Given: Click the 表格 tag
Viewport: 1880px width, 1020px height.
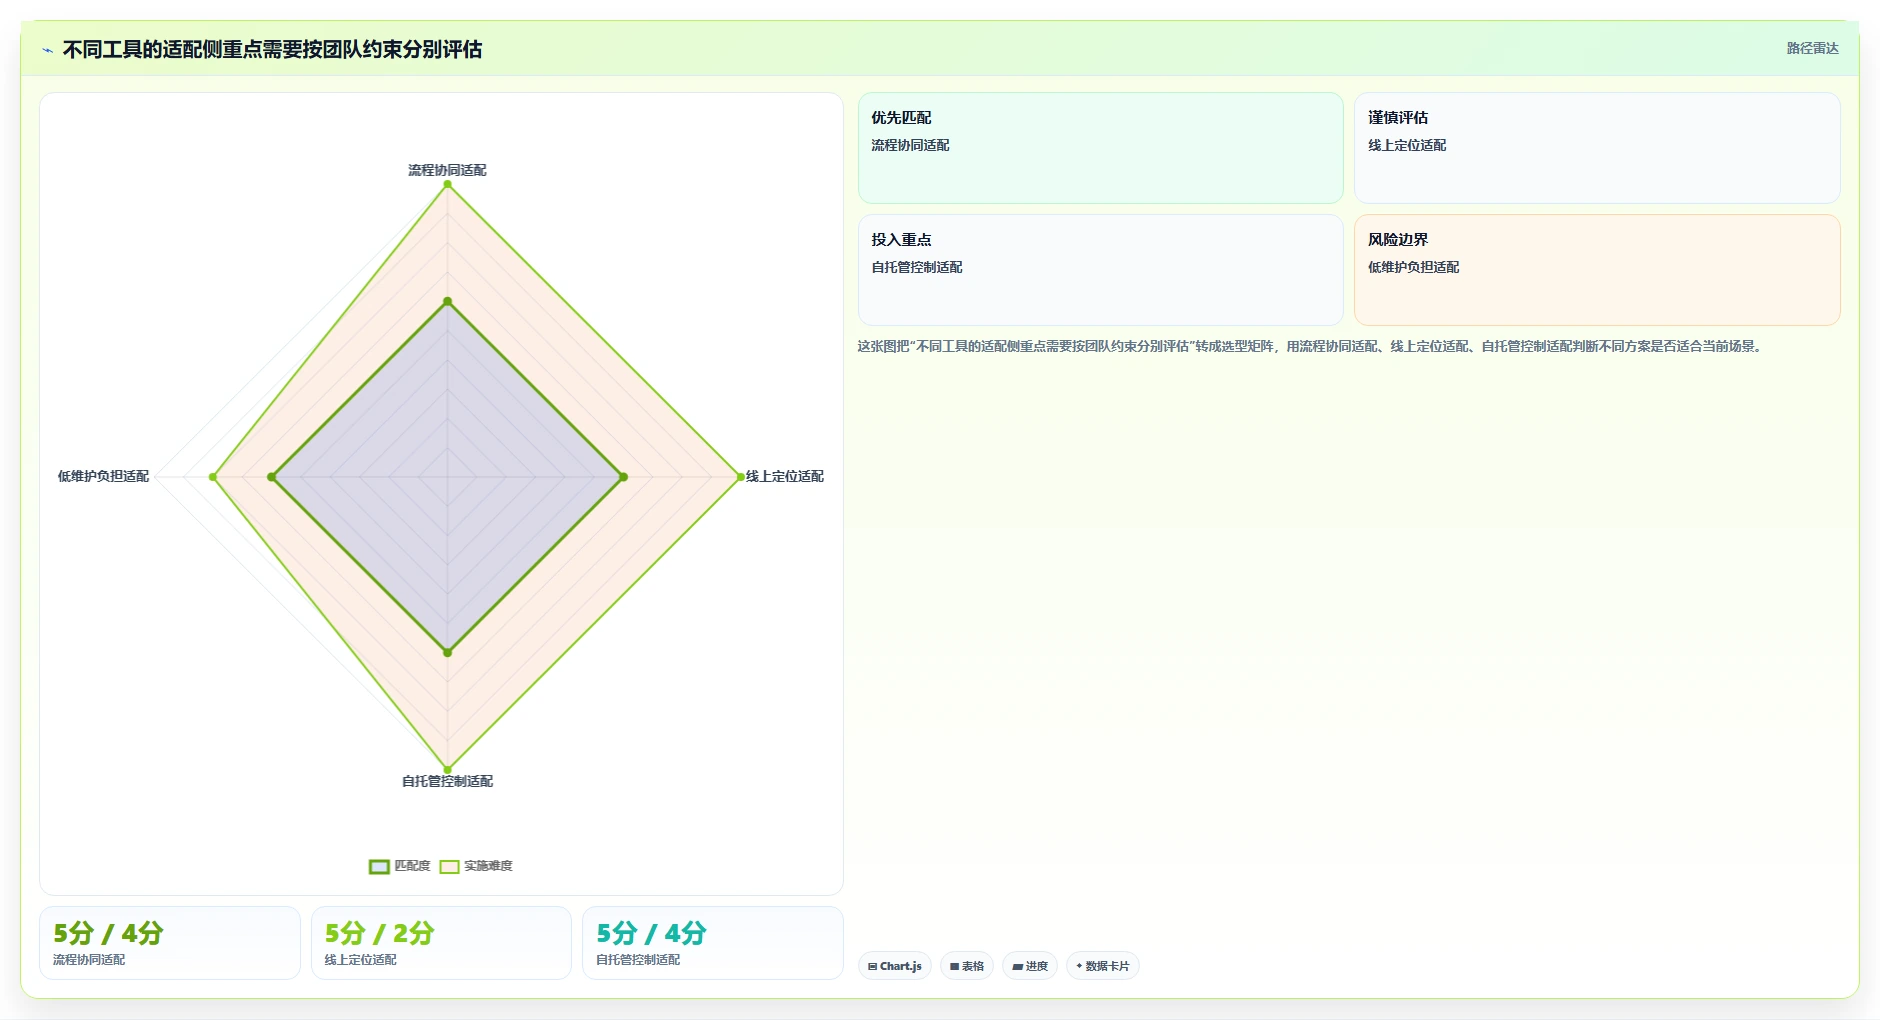Looking at the screenshot, I should (967, 966).
